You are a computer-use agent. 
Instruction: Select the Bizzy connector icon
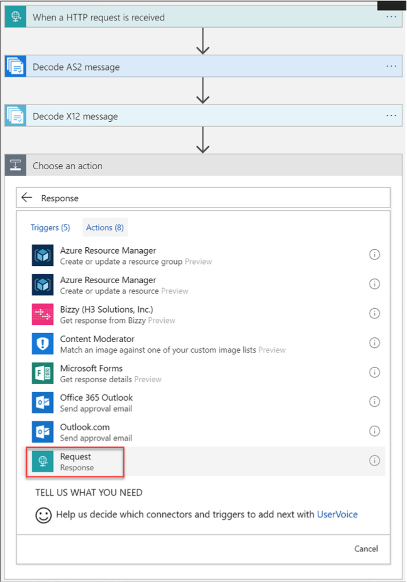click(43, 314)
